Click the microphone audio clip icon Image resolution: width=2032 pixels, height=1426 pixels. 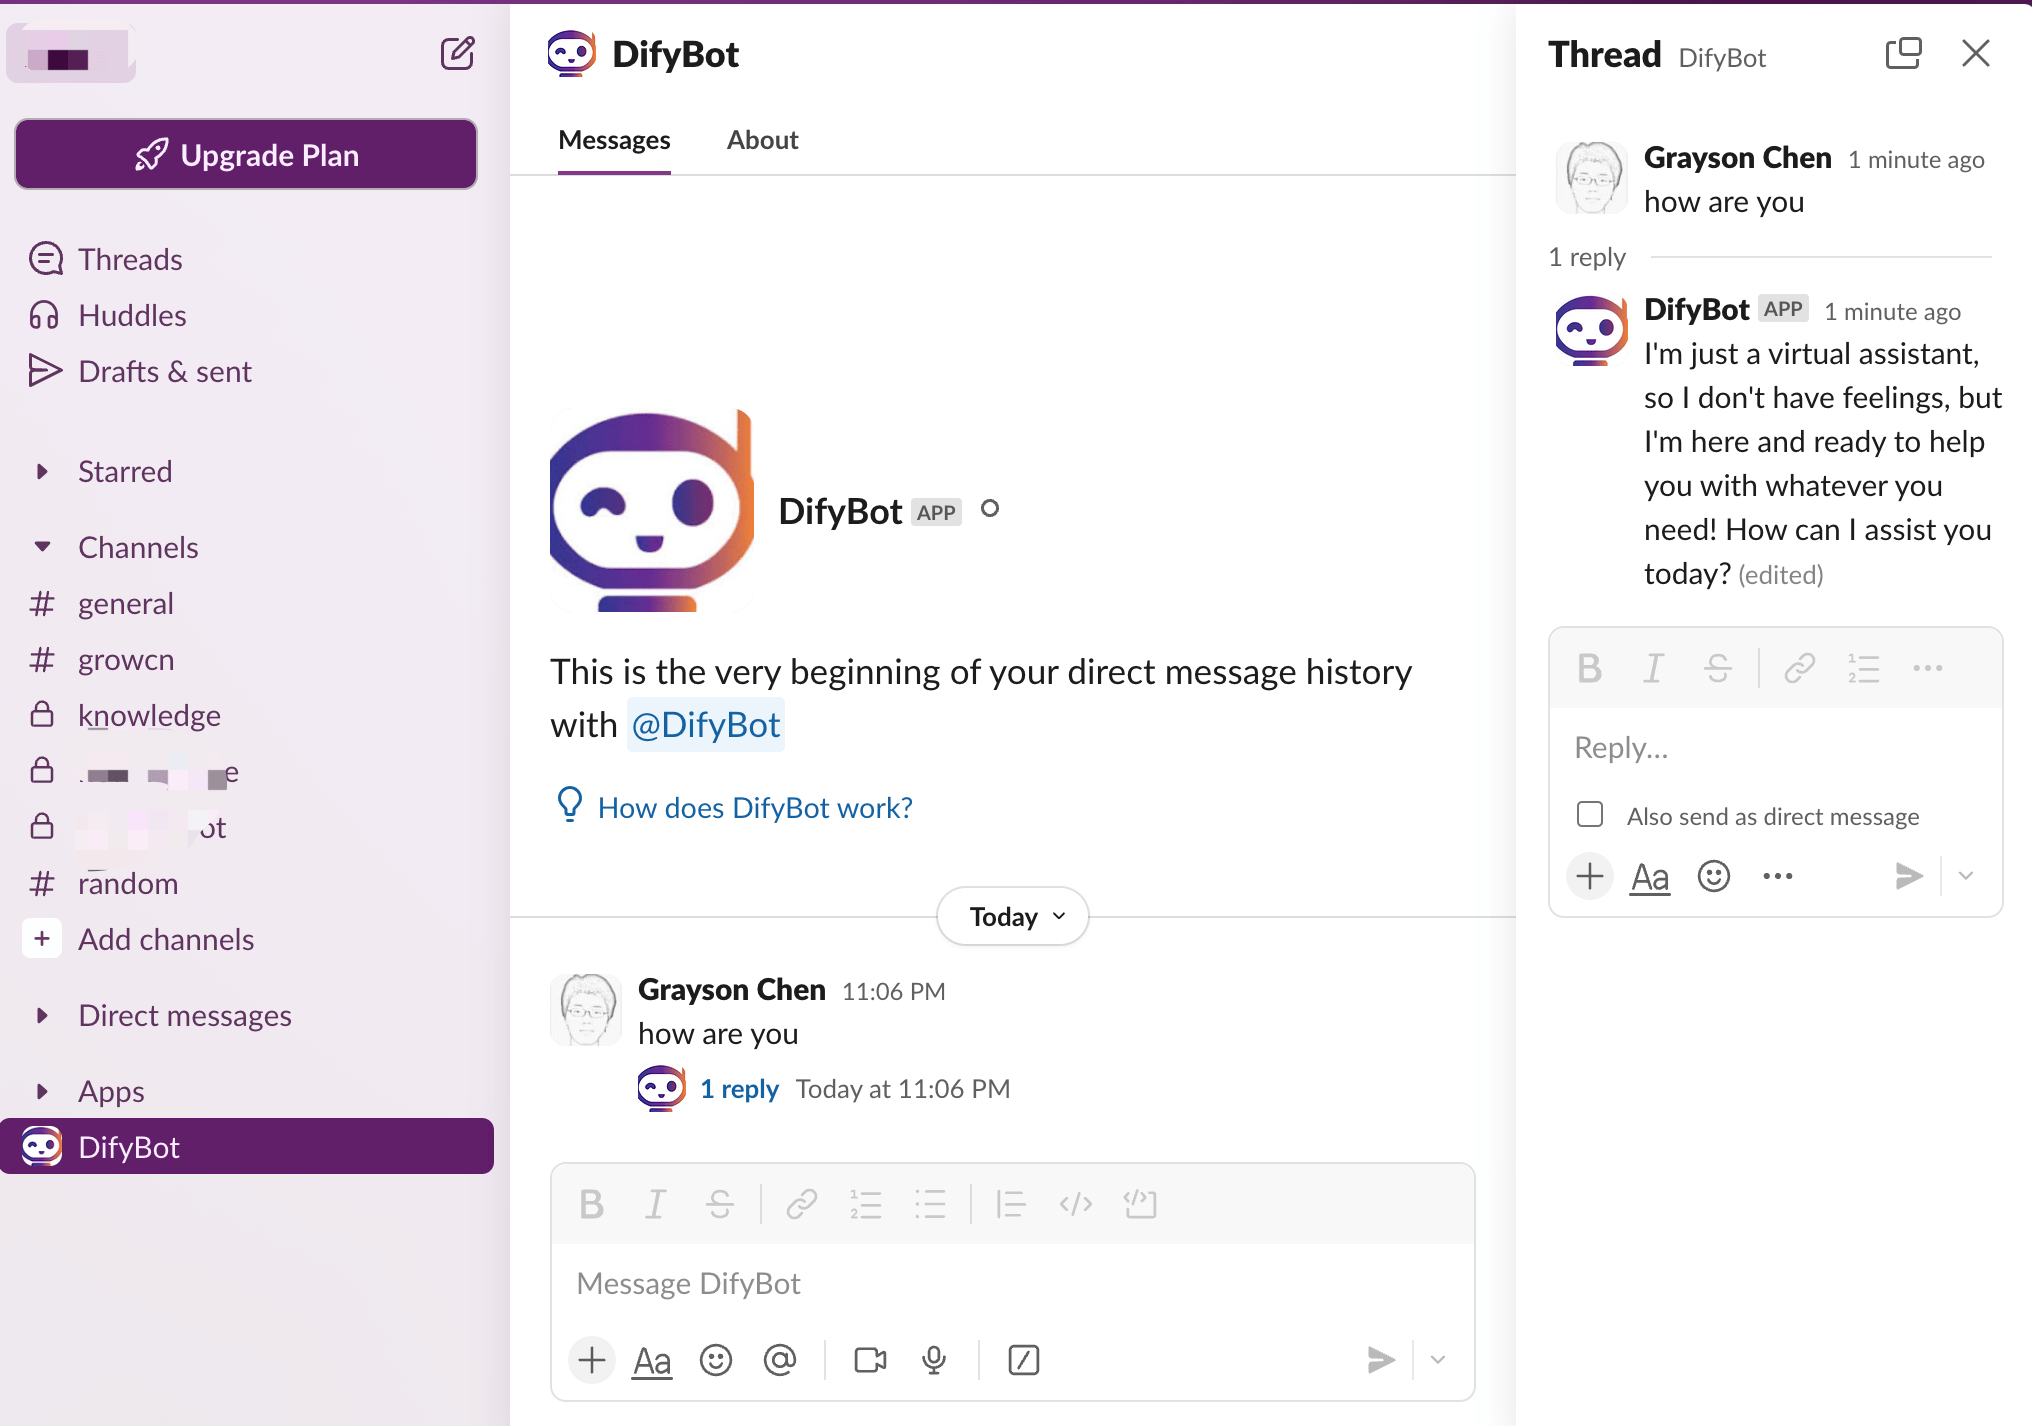pos(934,1360)
